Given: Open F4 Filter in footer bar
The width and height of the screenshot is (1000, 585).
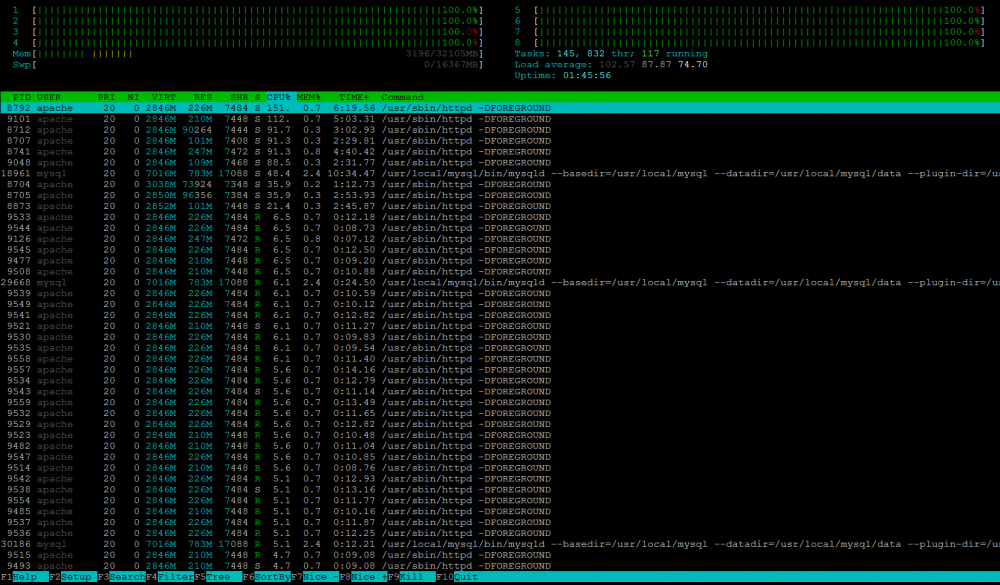Looking at the screenshot, I should pyautogui.click(x=170, y=577).
